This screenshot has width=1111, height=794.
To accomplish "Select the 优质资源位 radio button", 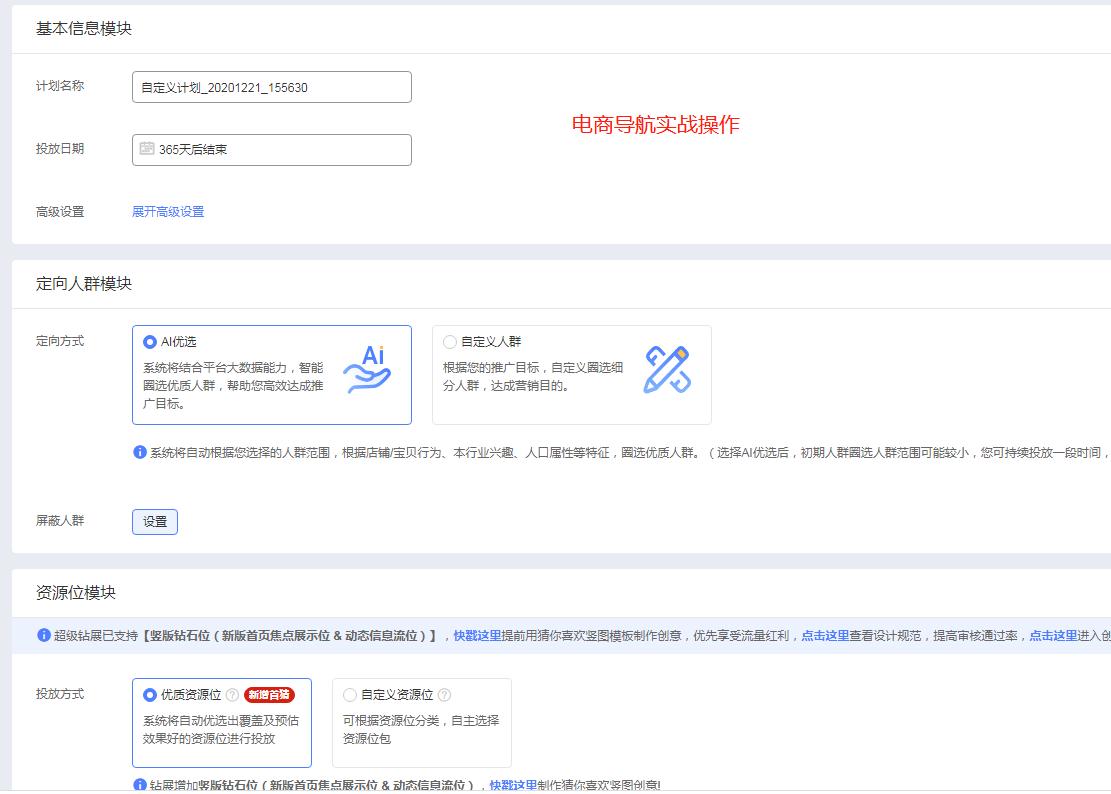I will click(x=150, y=695).
